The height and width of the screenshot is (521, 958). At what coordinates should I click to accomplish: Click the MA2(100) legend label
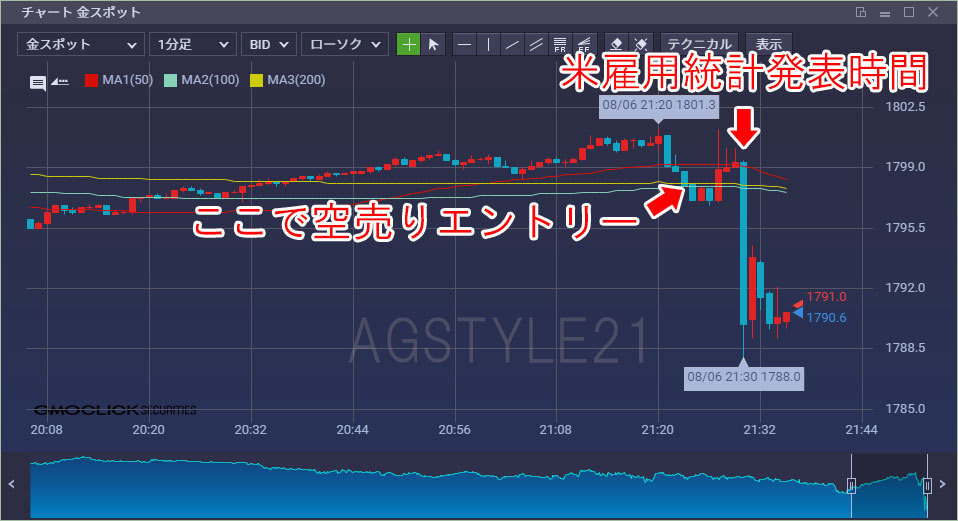click(210, 80)
